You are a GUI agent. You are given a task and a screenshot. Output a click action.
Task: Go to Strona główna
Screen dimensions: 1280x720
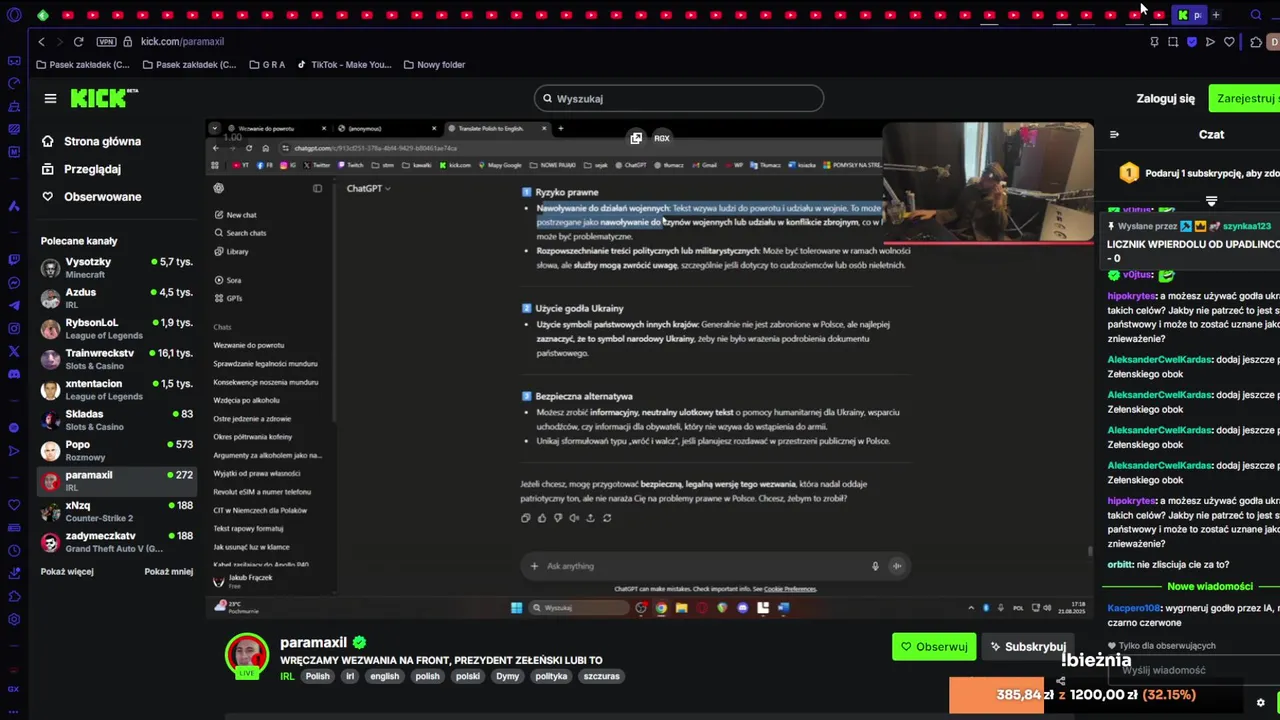coord(92,141)
